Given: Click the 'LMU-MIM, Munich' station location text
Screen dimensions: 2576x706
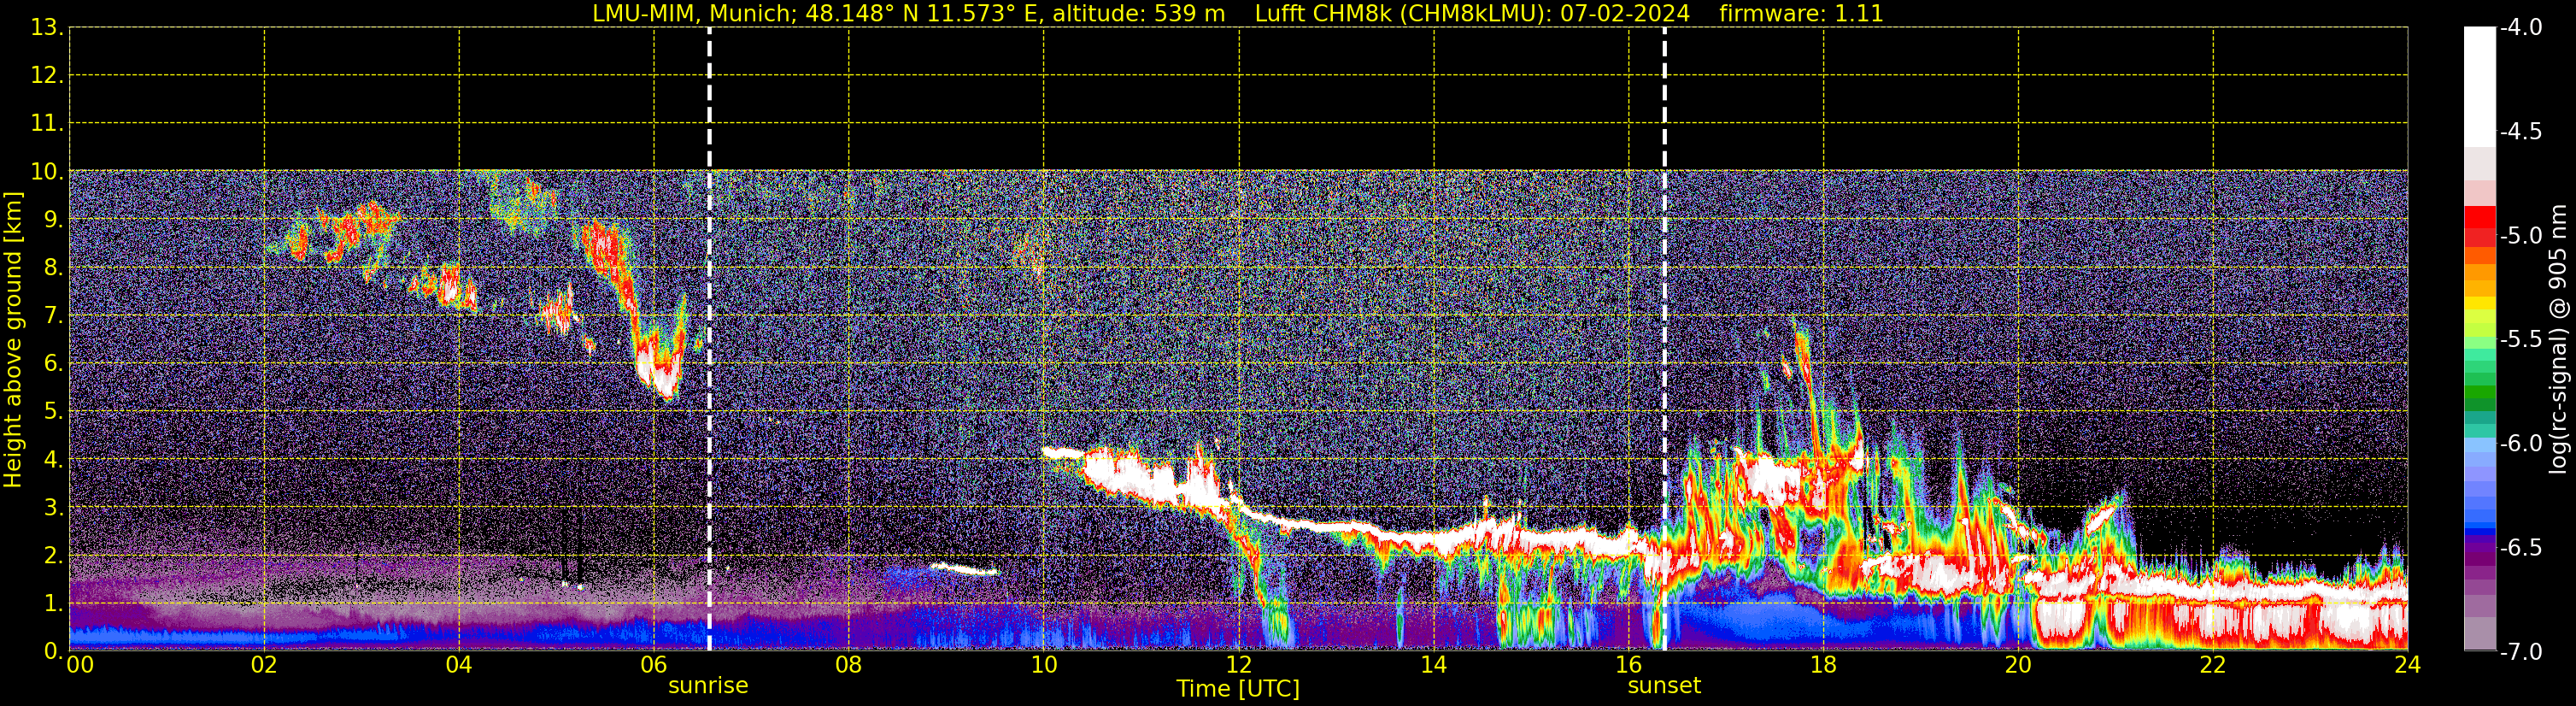Looking at the screenshot, I should tap(694, 14).
